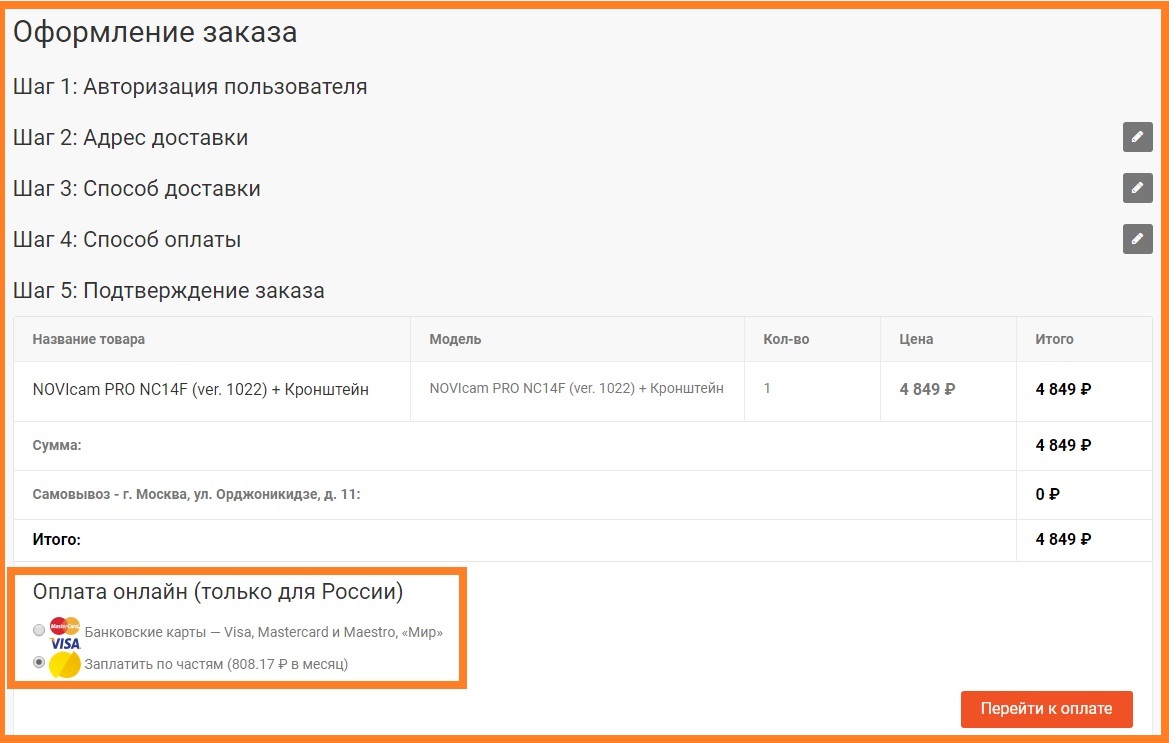Click the edit pencil for Шаг 2 delivery address

pyautogui.click(x=1137, y=137)
